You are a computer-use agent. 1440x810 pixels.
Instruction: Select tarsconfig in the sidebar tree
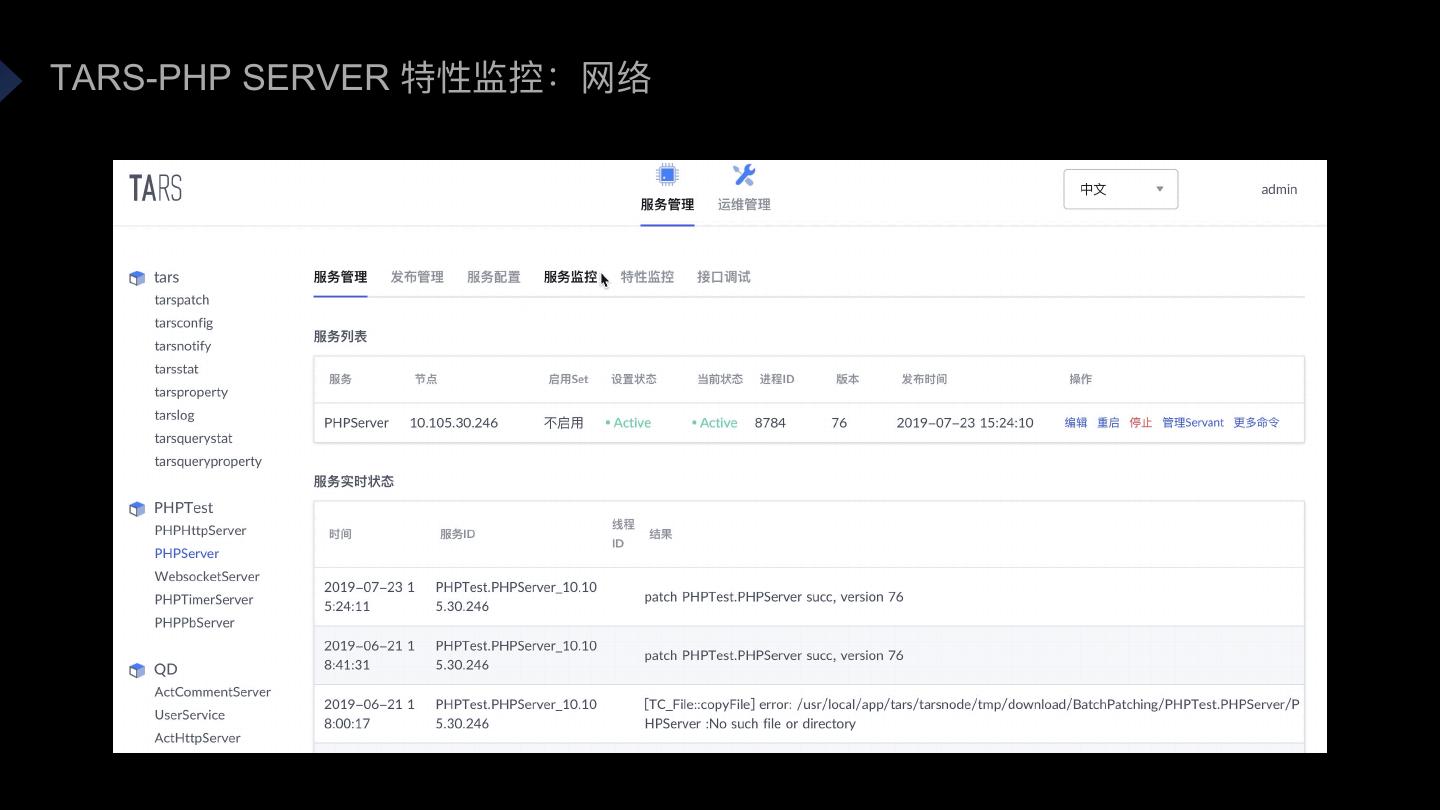184,323
